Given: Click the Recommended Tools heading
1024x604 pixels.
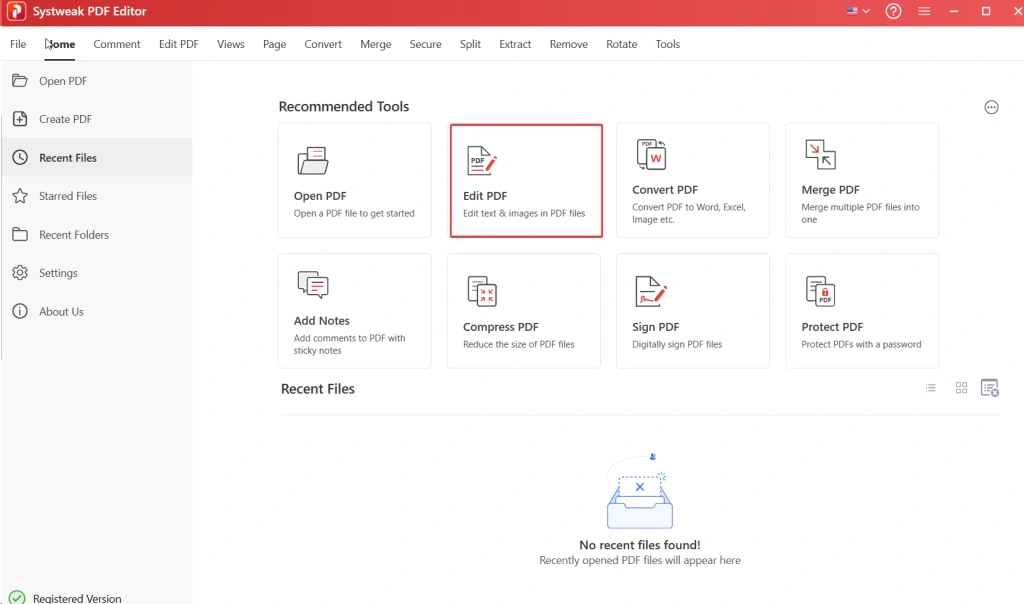Looking at the screenshot, I should (344, 106).
